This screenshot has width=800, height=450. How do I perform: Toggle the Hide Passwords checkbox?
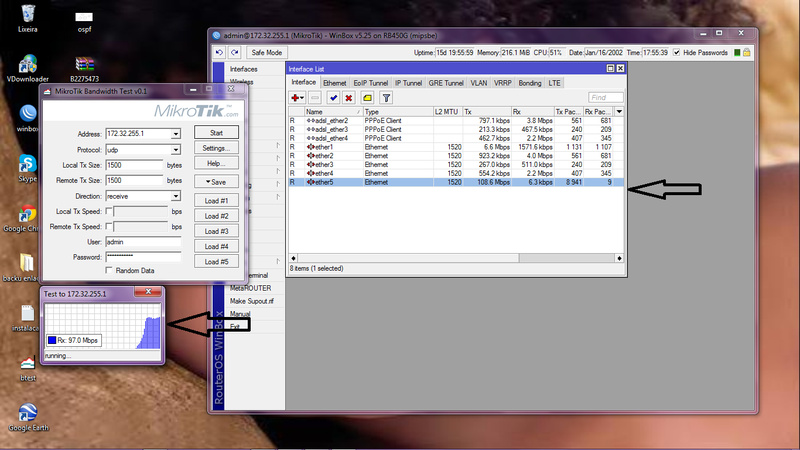click(x=678, y=52)
